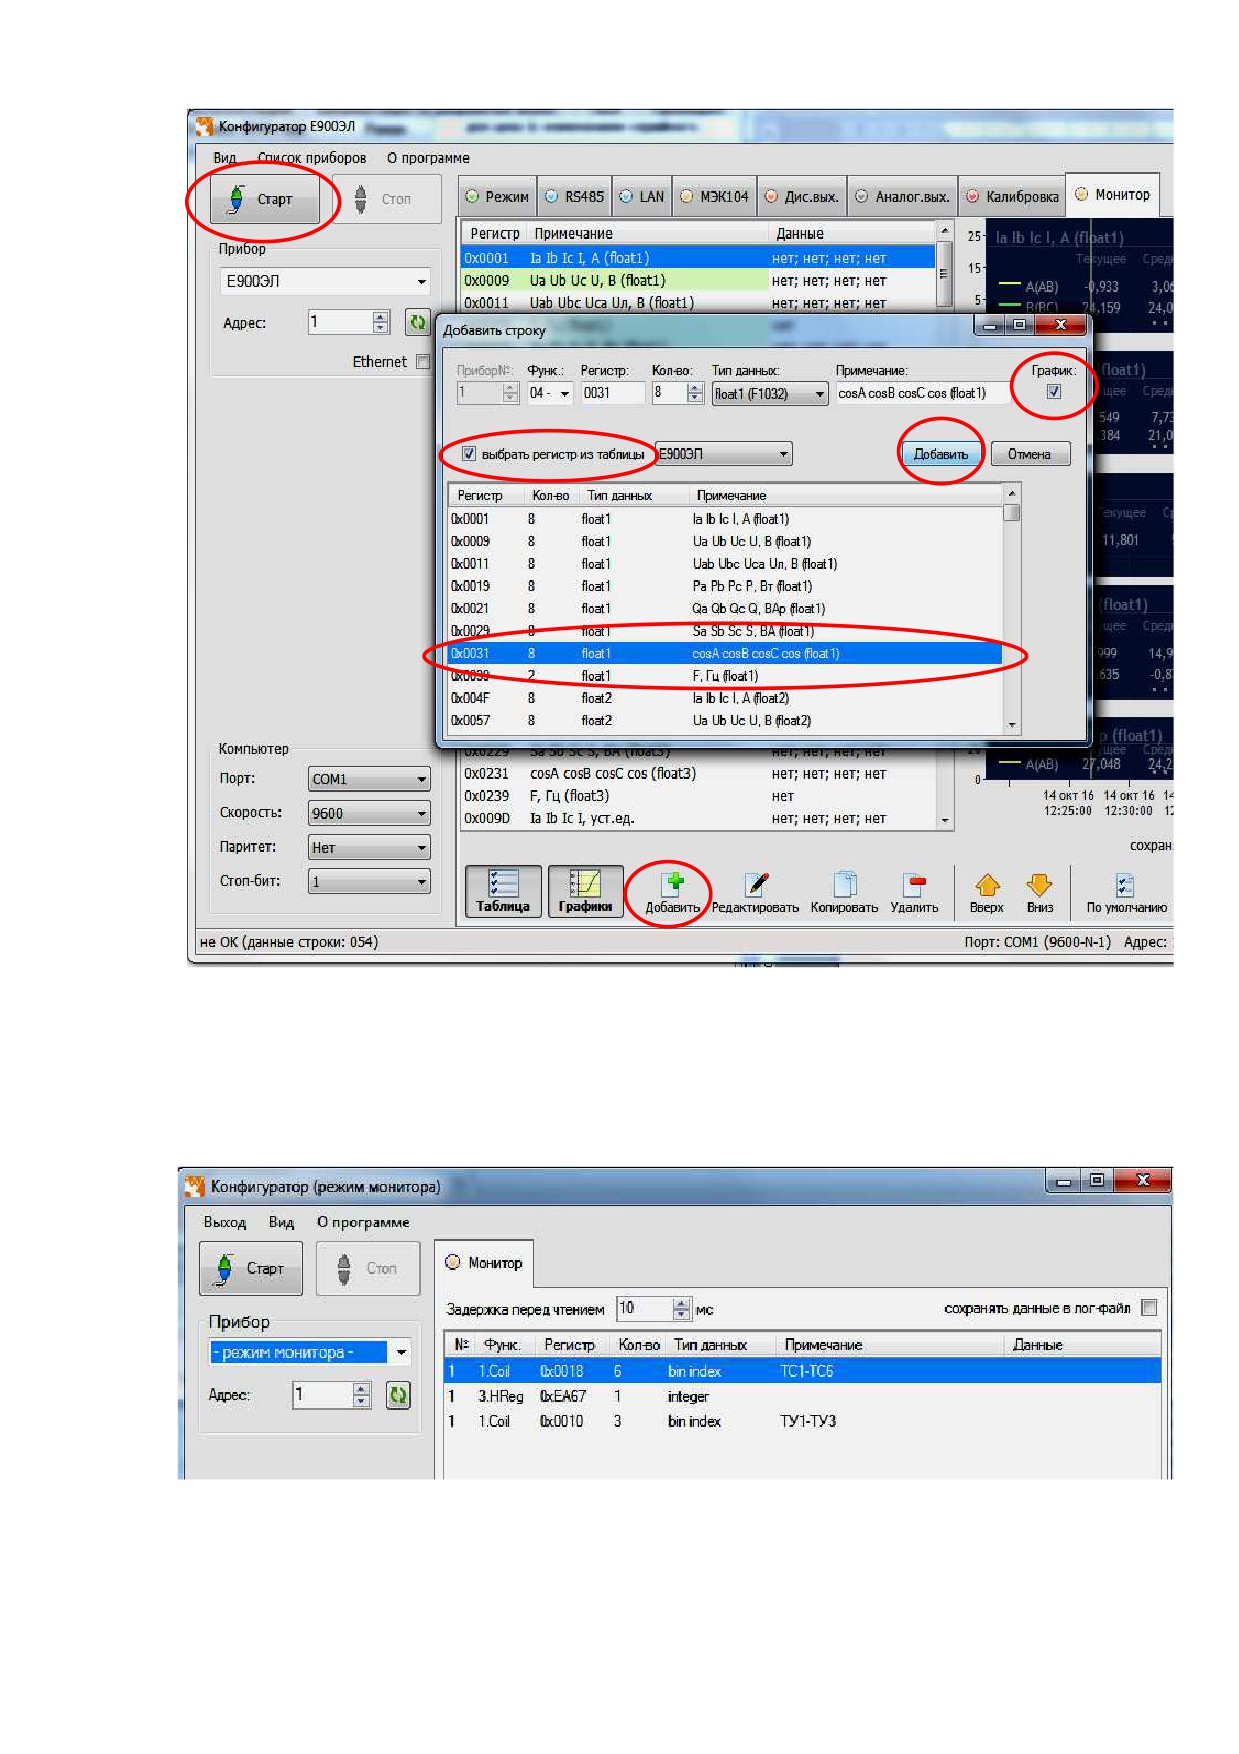The image size is (1239, 1754).
Task: Select monitor row 0x0018 ТС1-ТС6
Action: [802, 1371]
